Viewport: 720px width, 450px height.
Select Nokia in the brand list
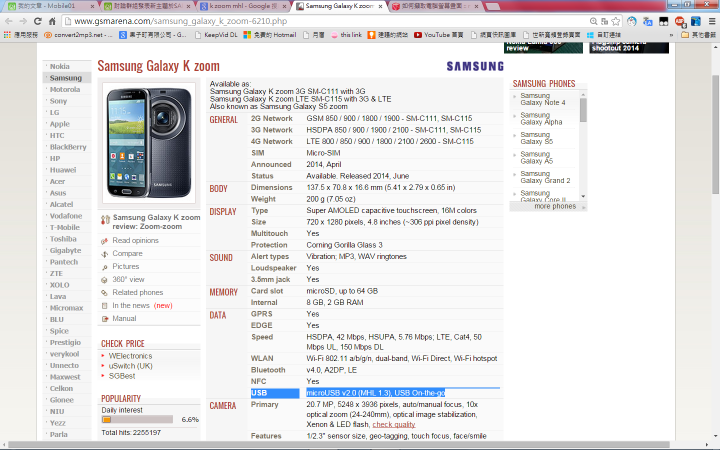click(x=60, y=66)
